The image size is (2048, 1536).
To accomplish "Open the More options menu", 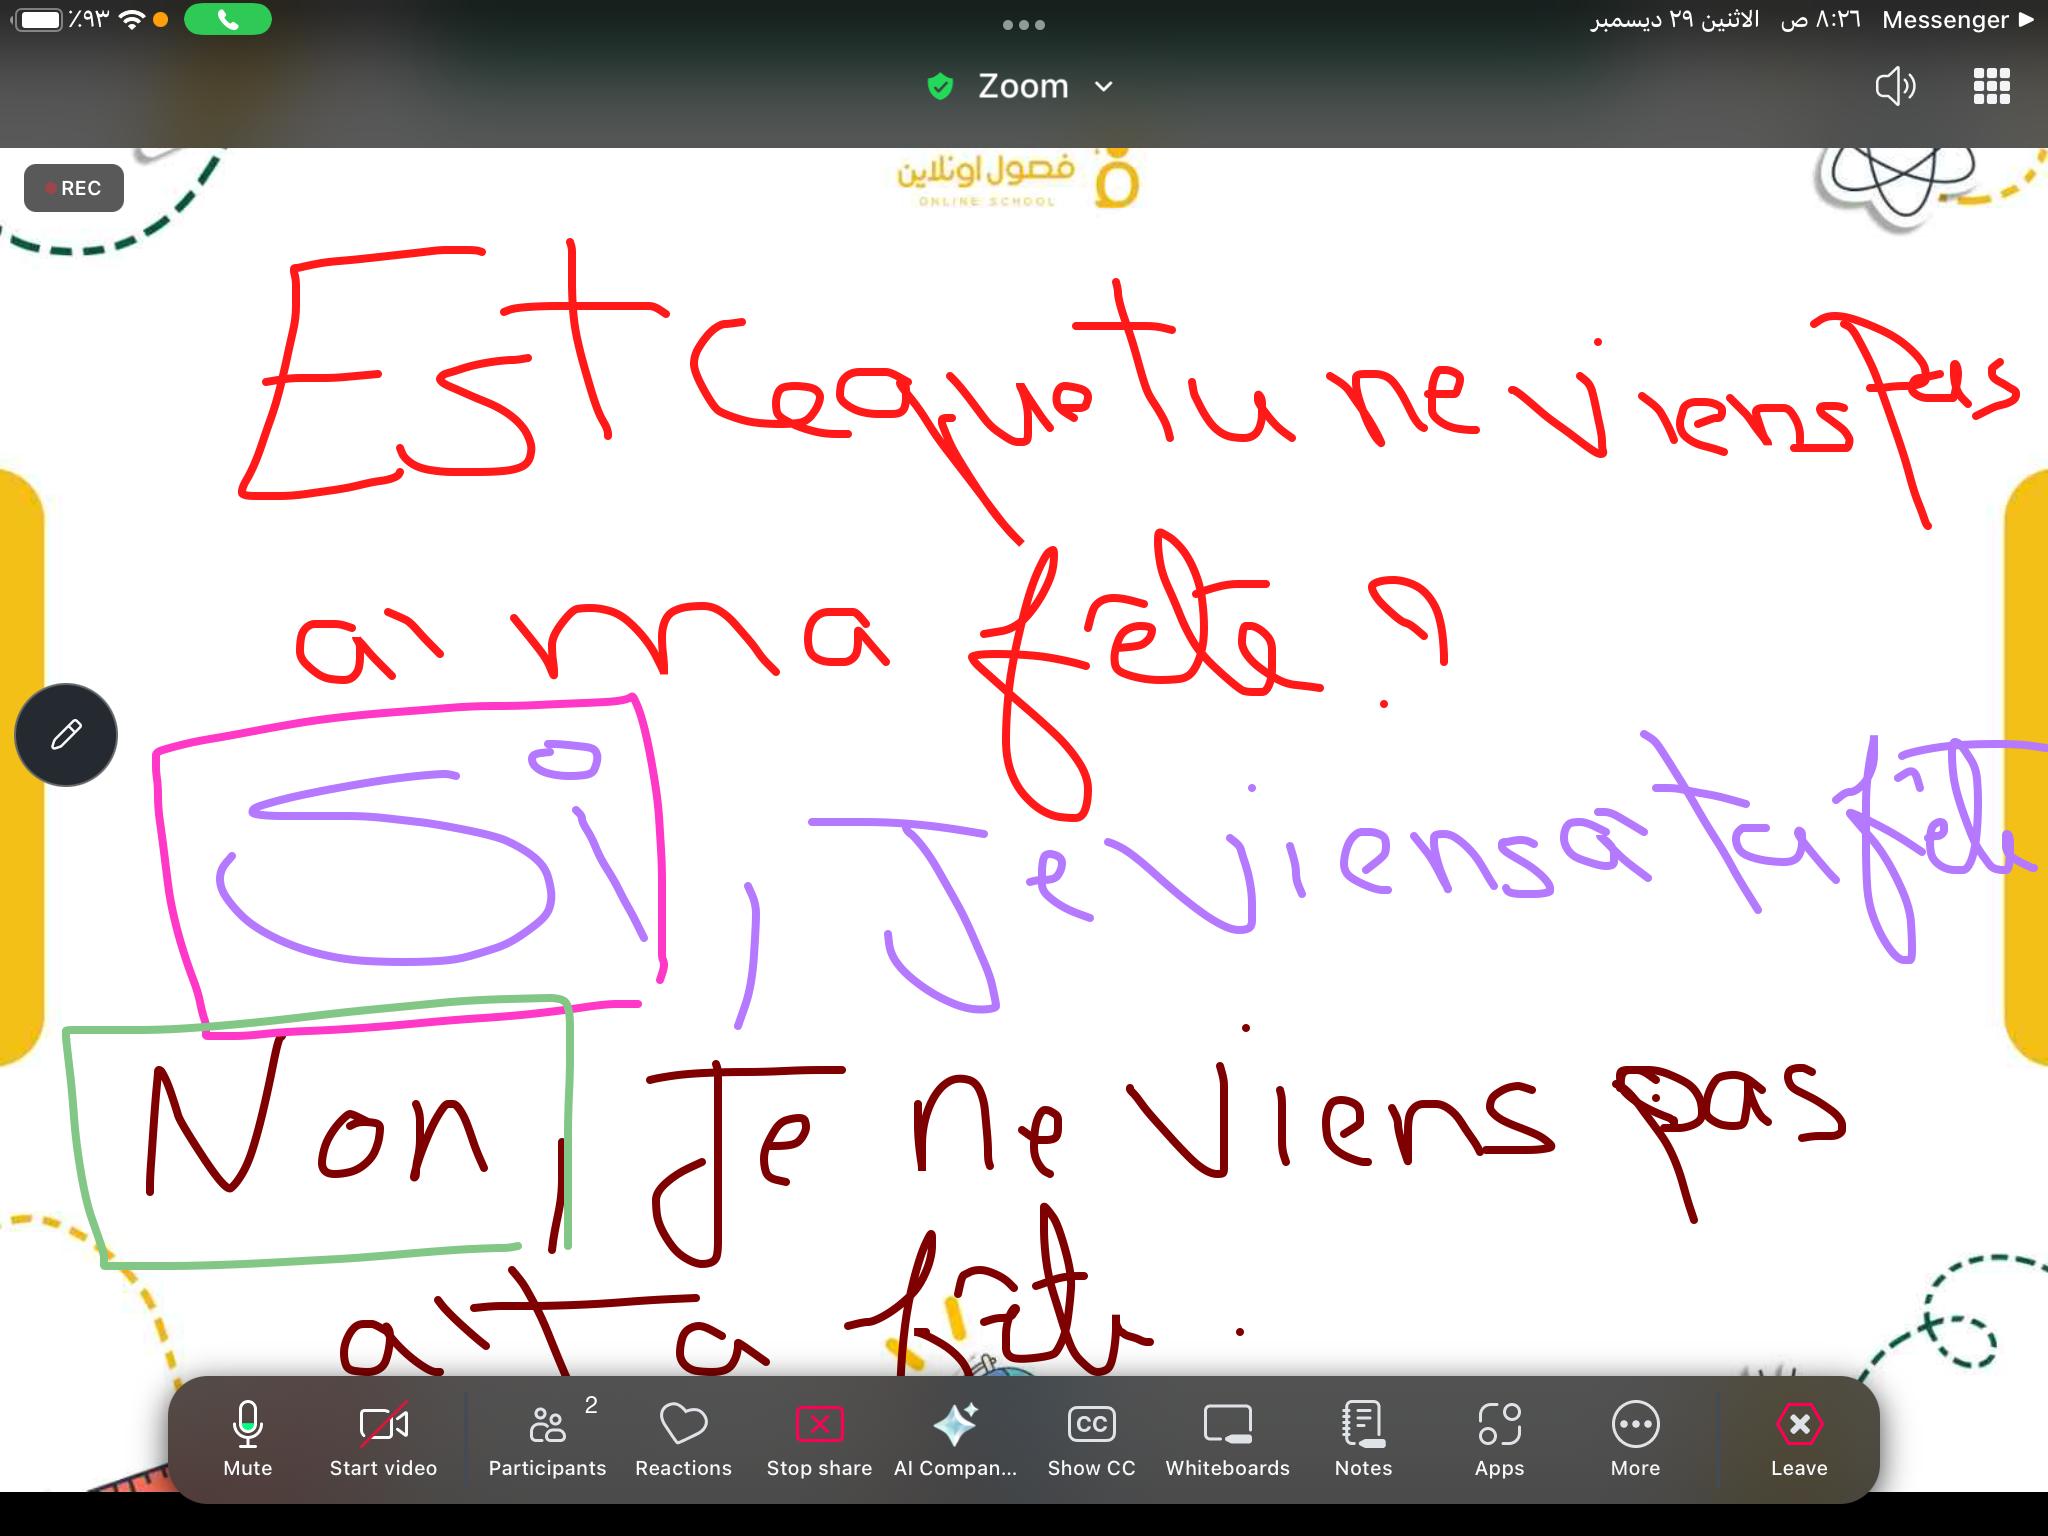I will (1635, 1438).
